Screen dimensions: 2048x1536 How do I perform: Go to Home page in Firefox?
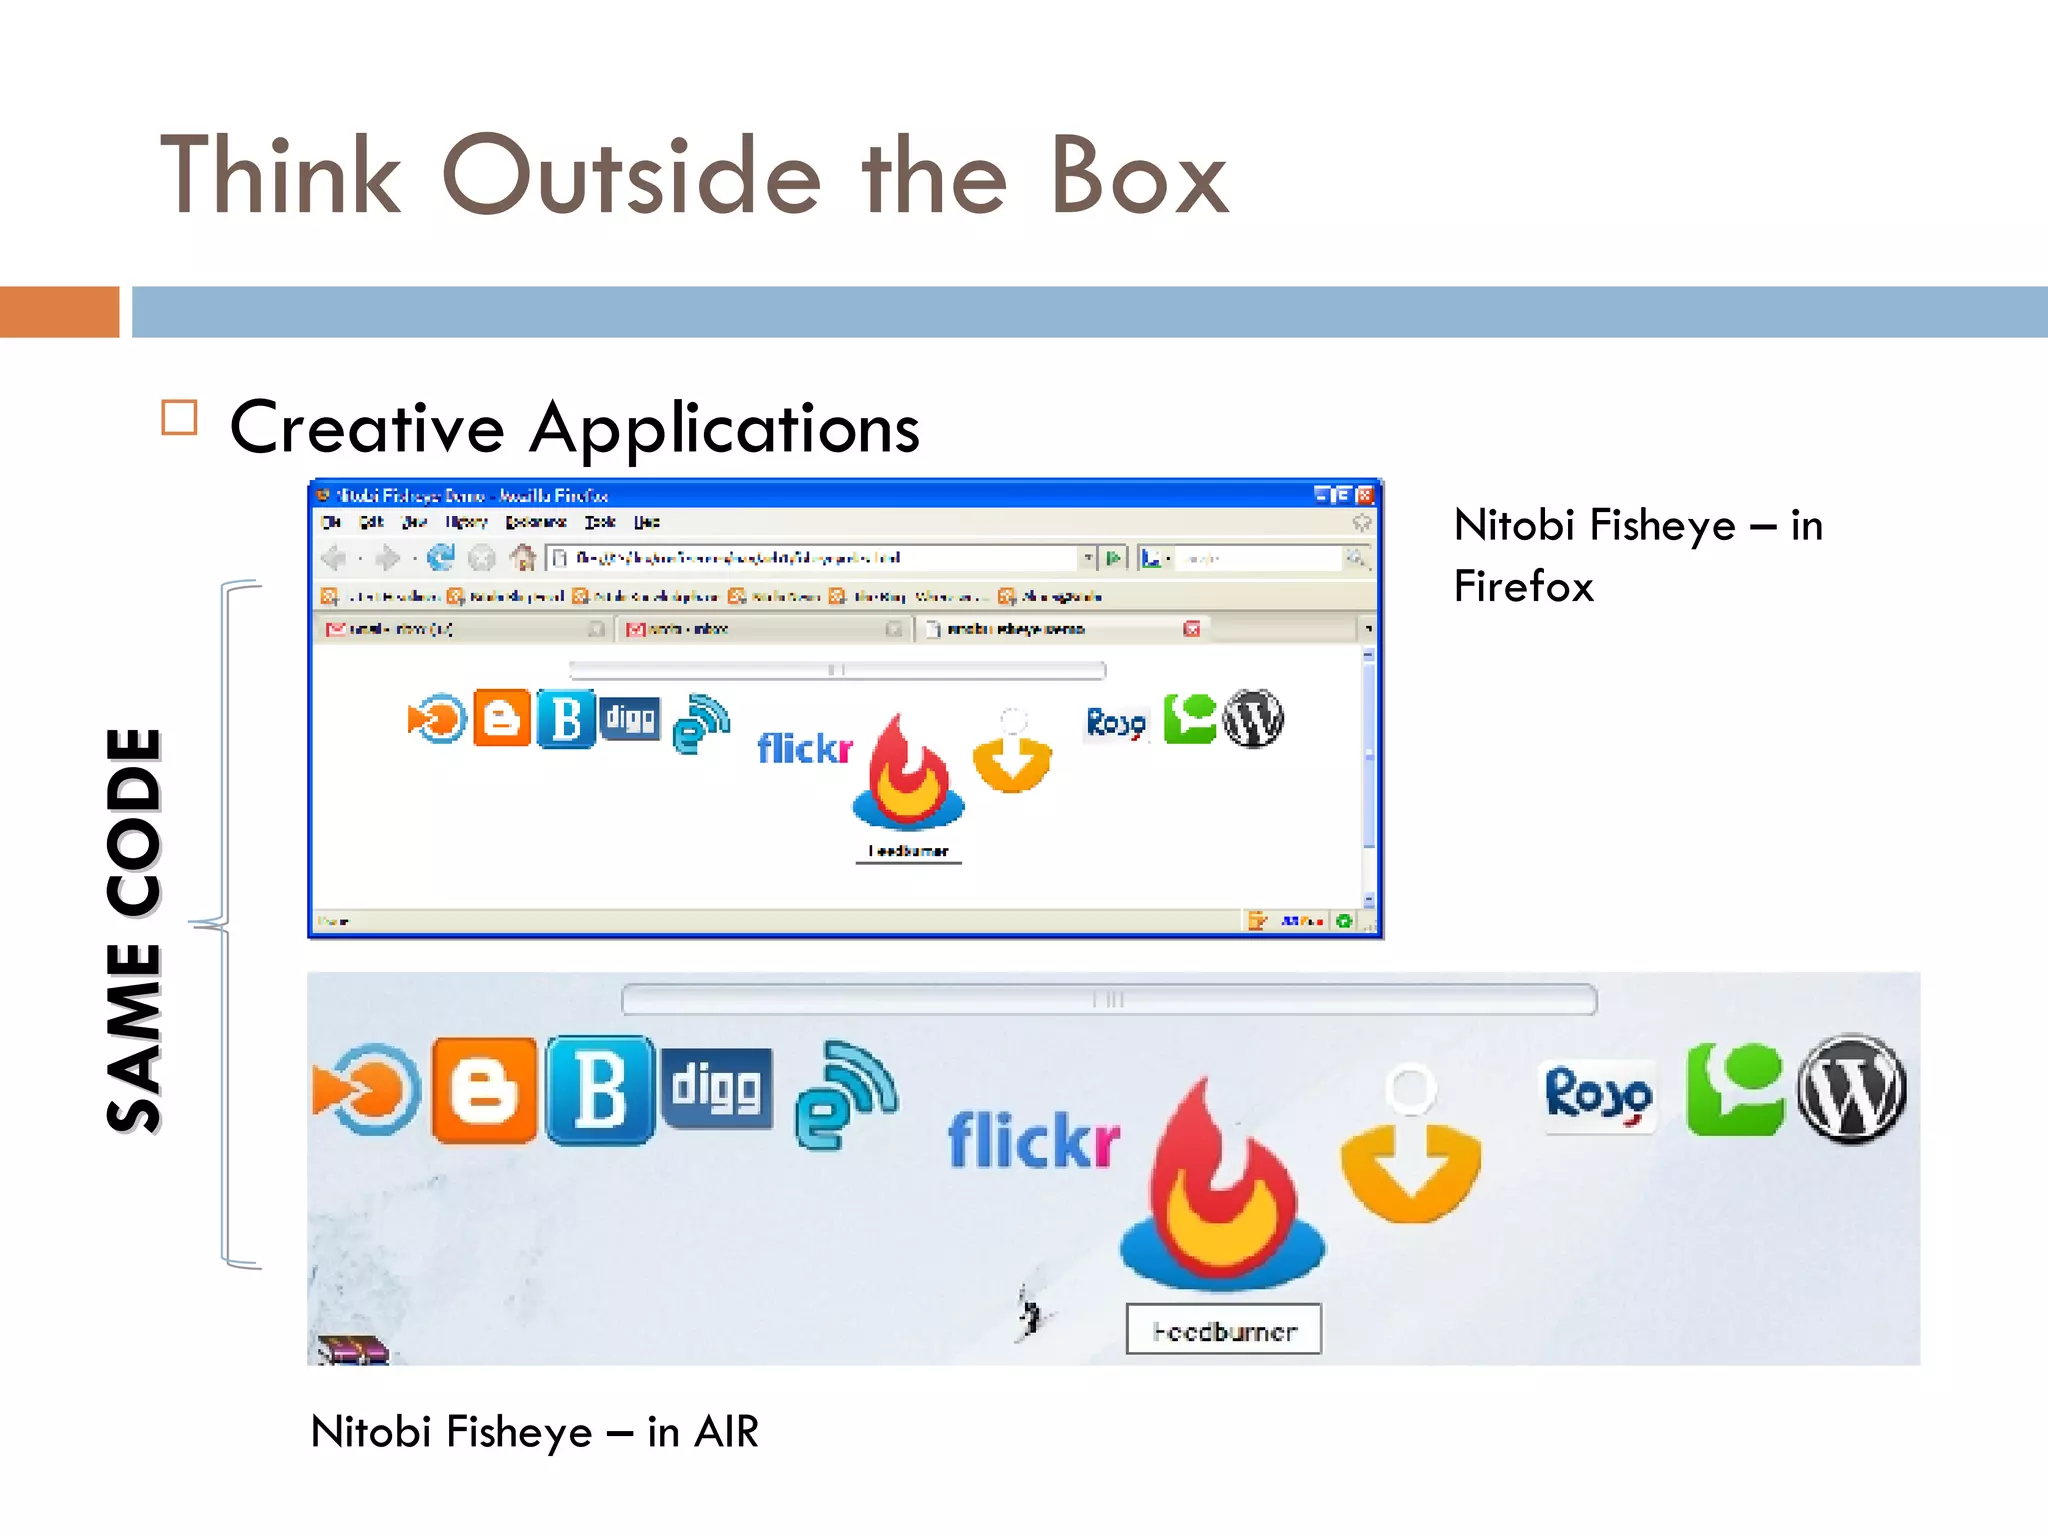pos(523,557)
